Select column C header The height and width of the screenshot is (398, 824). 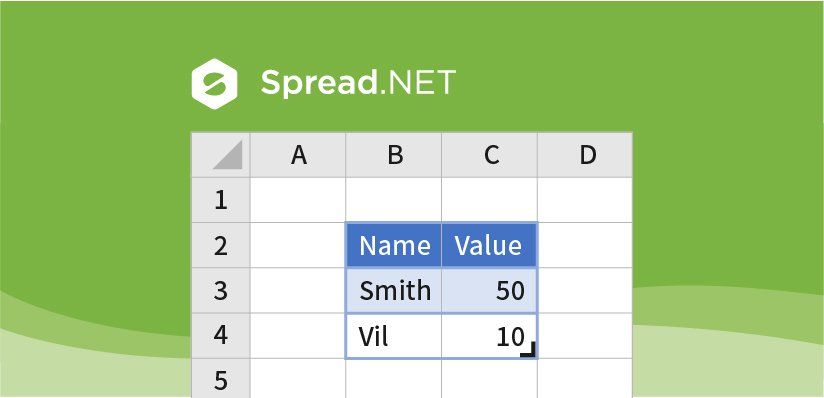[489, 155]
